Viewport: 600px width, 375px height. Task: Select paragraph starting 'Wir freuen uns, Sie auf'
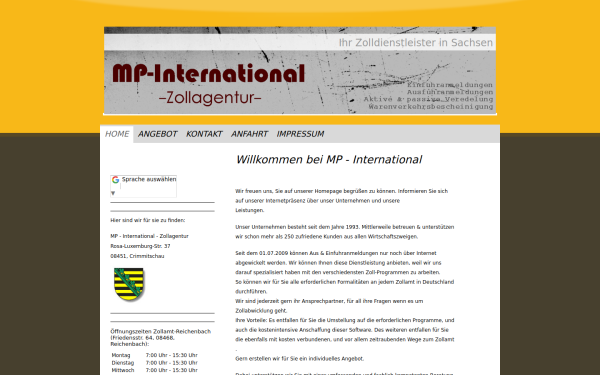(341, 201)
